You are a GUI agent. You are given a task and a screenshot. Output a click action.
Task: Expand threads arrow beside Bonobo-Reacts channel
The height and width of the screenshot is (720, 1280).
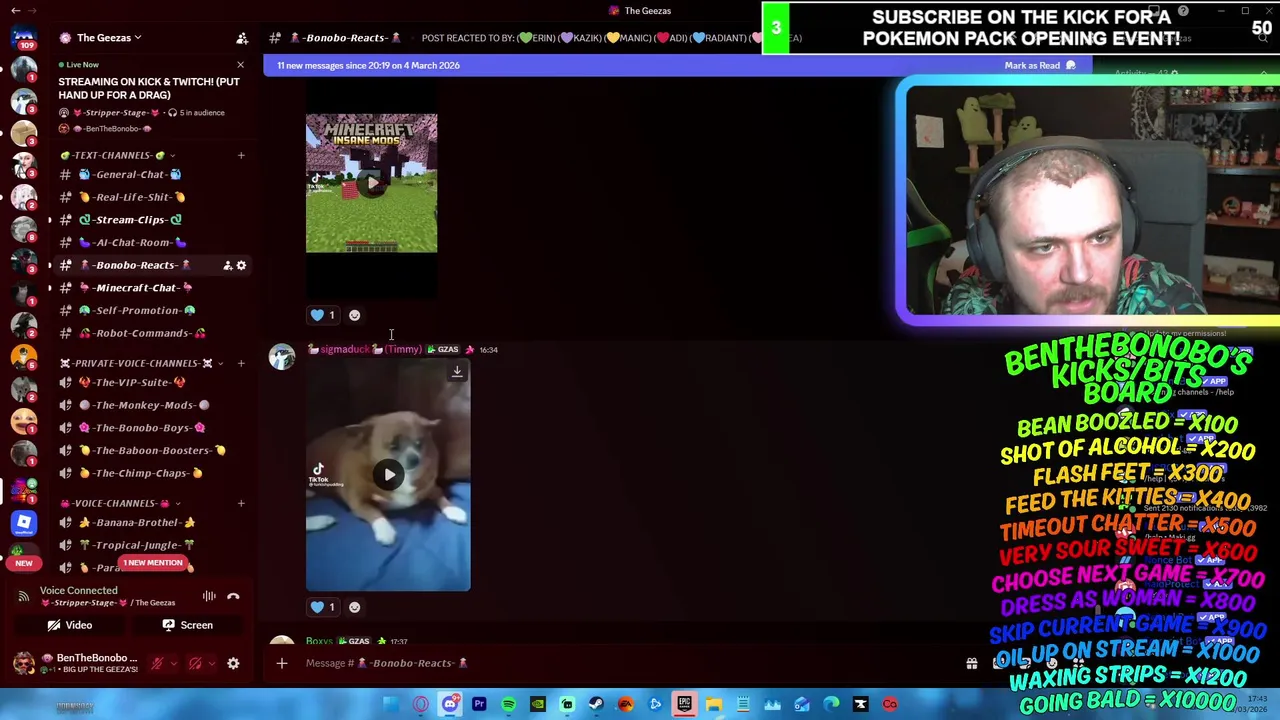(x=50, y=265)
